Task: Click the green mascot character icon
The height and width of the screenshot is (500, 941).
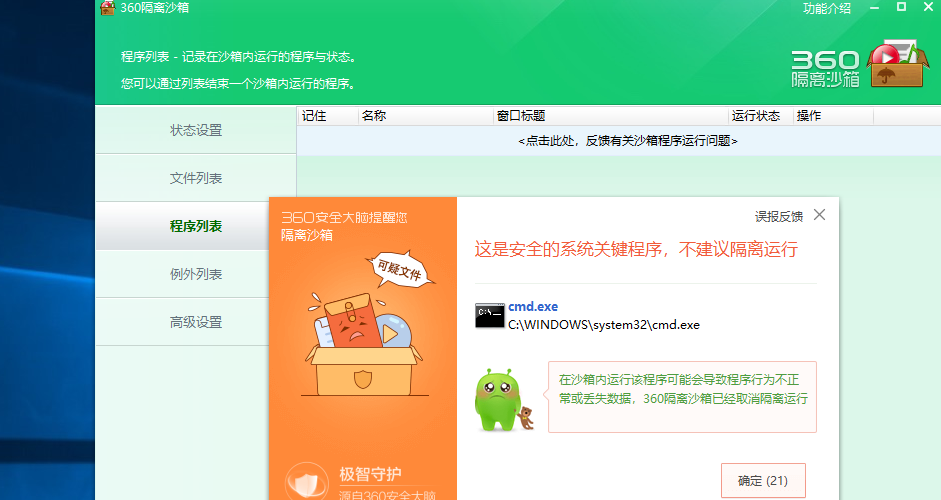Action: 498,400
